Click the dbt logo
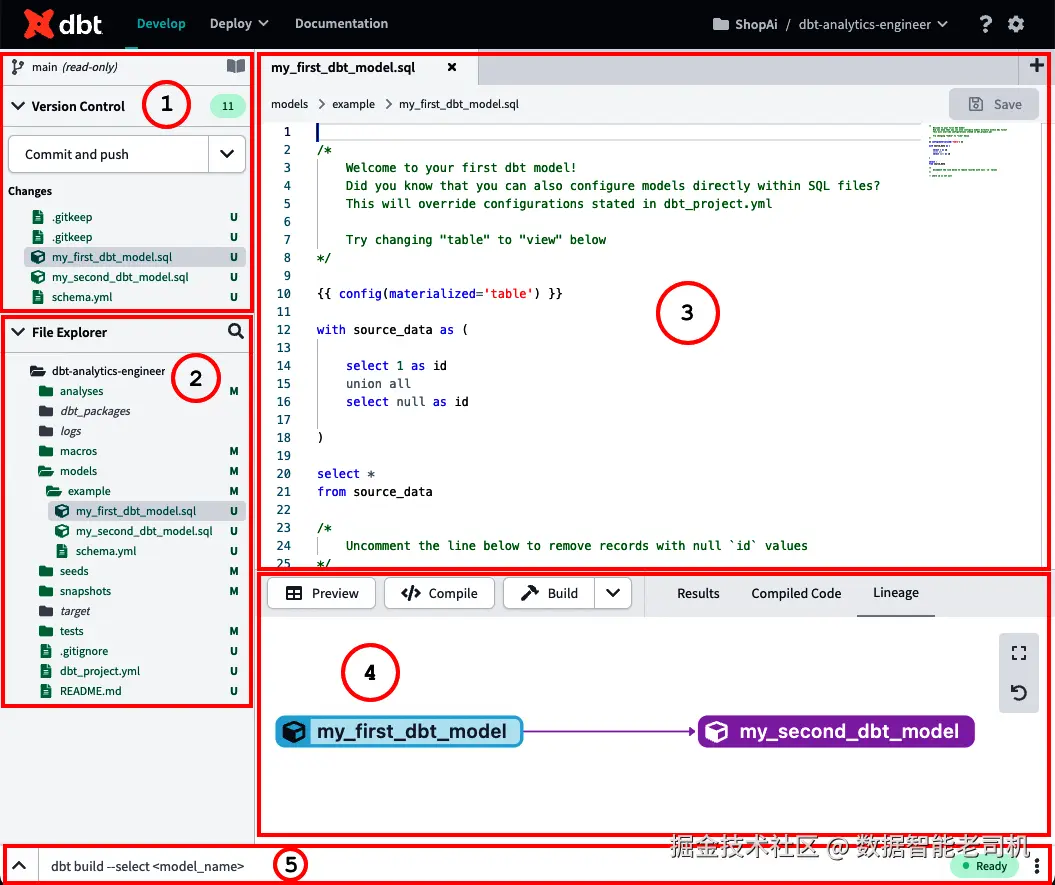 click(x=63, y=24)
